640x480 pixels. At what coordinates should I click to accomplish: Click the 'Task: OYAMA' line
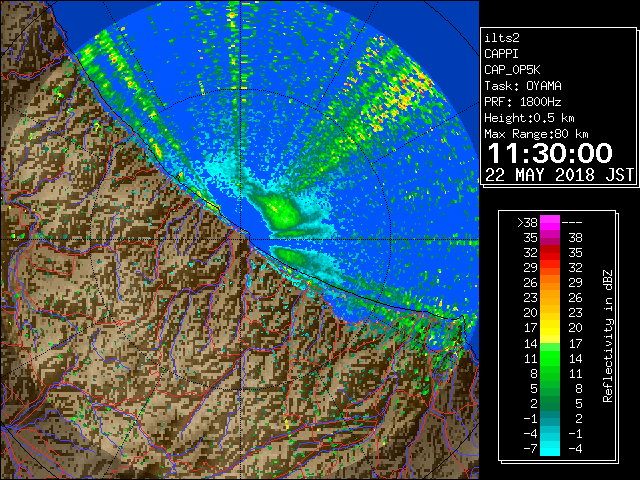[x=523, y=86]
